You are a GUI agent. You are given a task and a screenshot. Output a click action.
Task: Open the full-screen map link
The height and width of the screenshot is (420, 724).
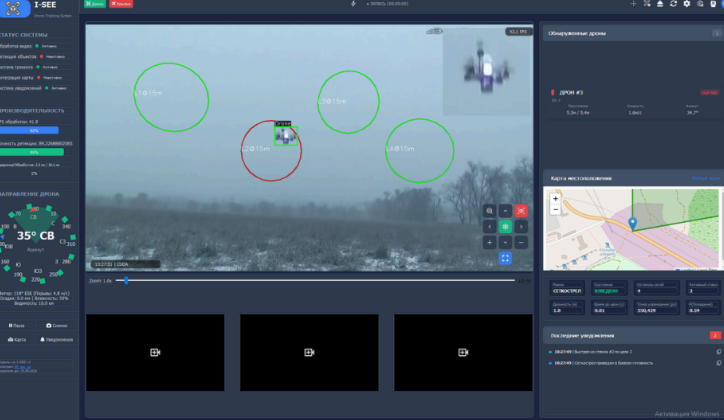(706, 178)
